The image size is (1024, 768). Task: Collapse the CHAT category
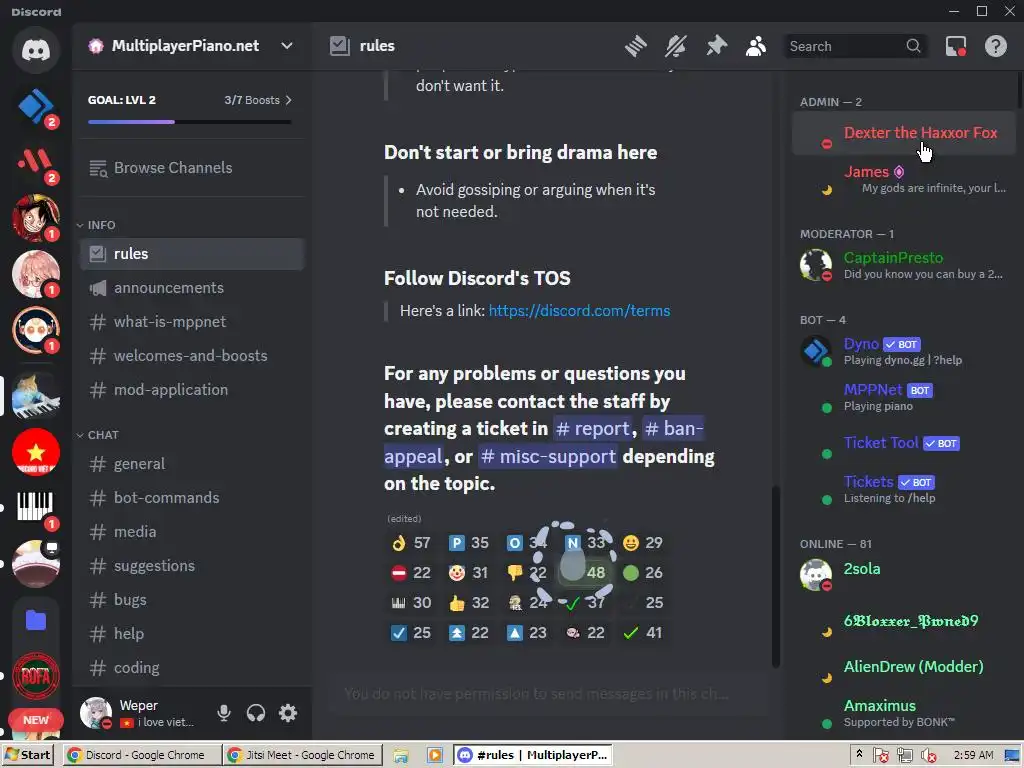pos(98,435)
